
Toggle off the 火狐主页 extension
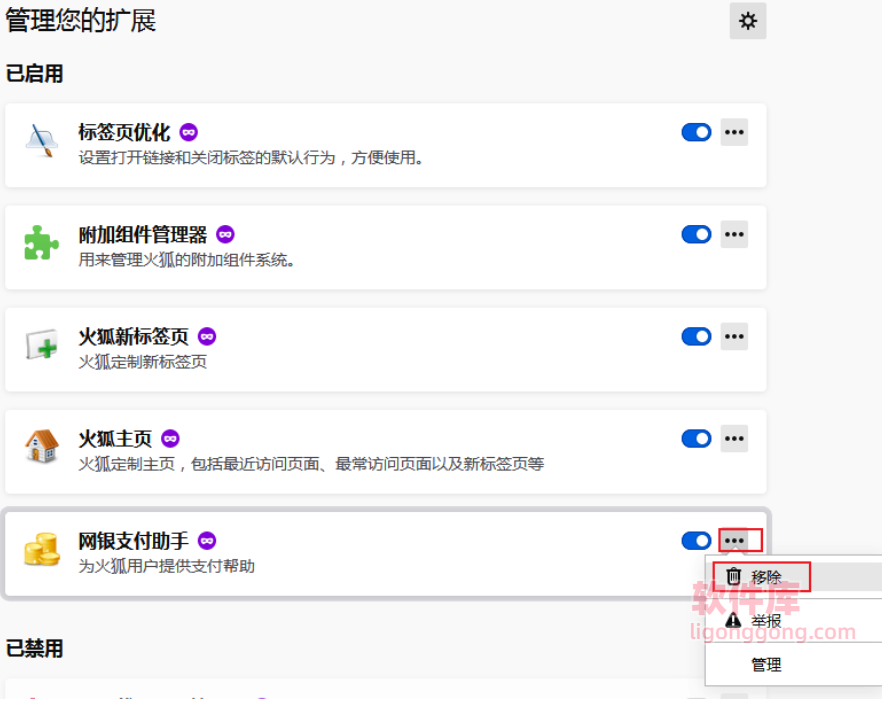(696, 438)
